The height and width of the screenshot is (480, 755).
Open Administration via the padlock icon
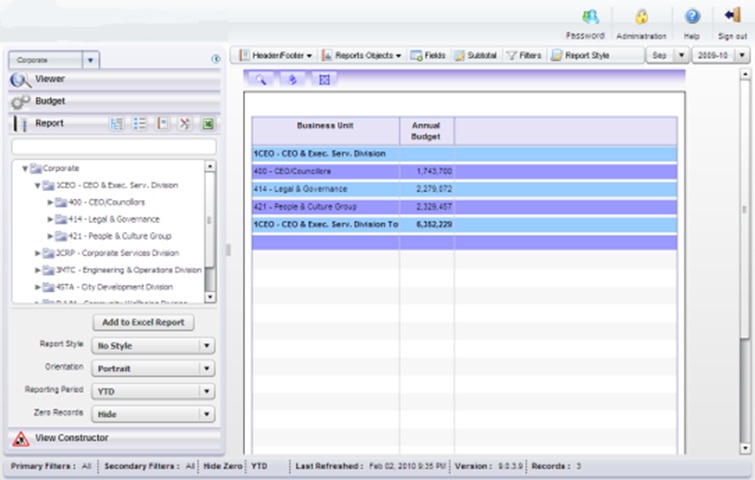coord(641,17)
